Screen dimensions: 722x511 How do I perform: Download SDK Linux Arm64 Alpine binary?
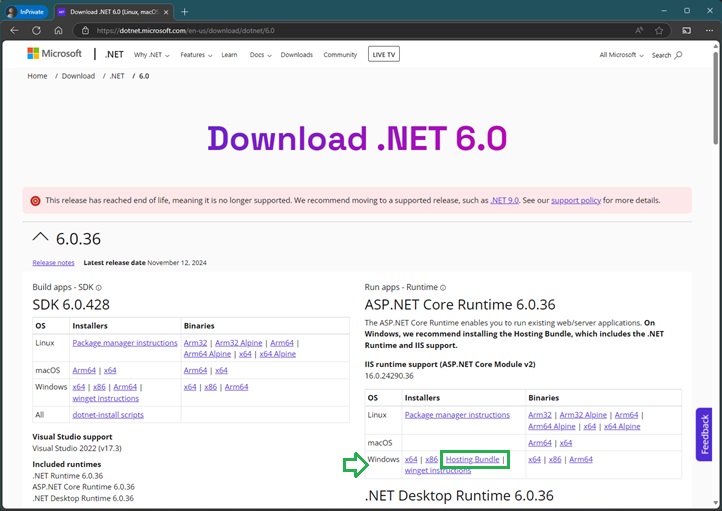point(207,354)
